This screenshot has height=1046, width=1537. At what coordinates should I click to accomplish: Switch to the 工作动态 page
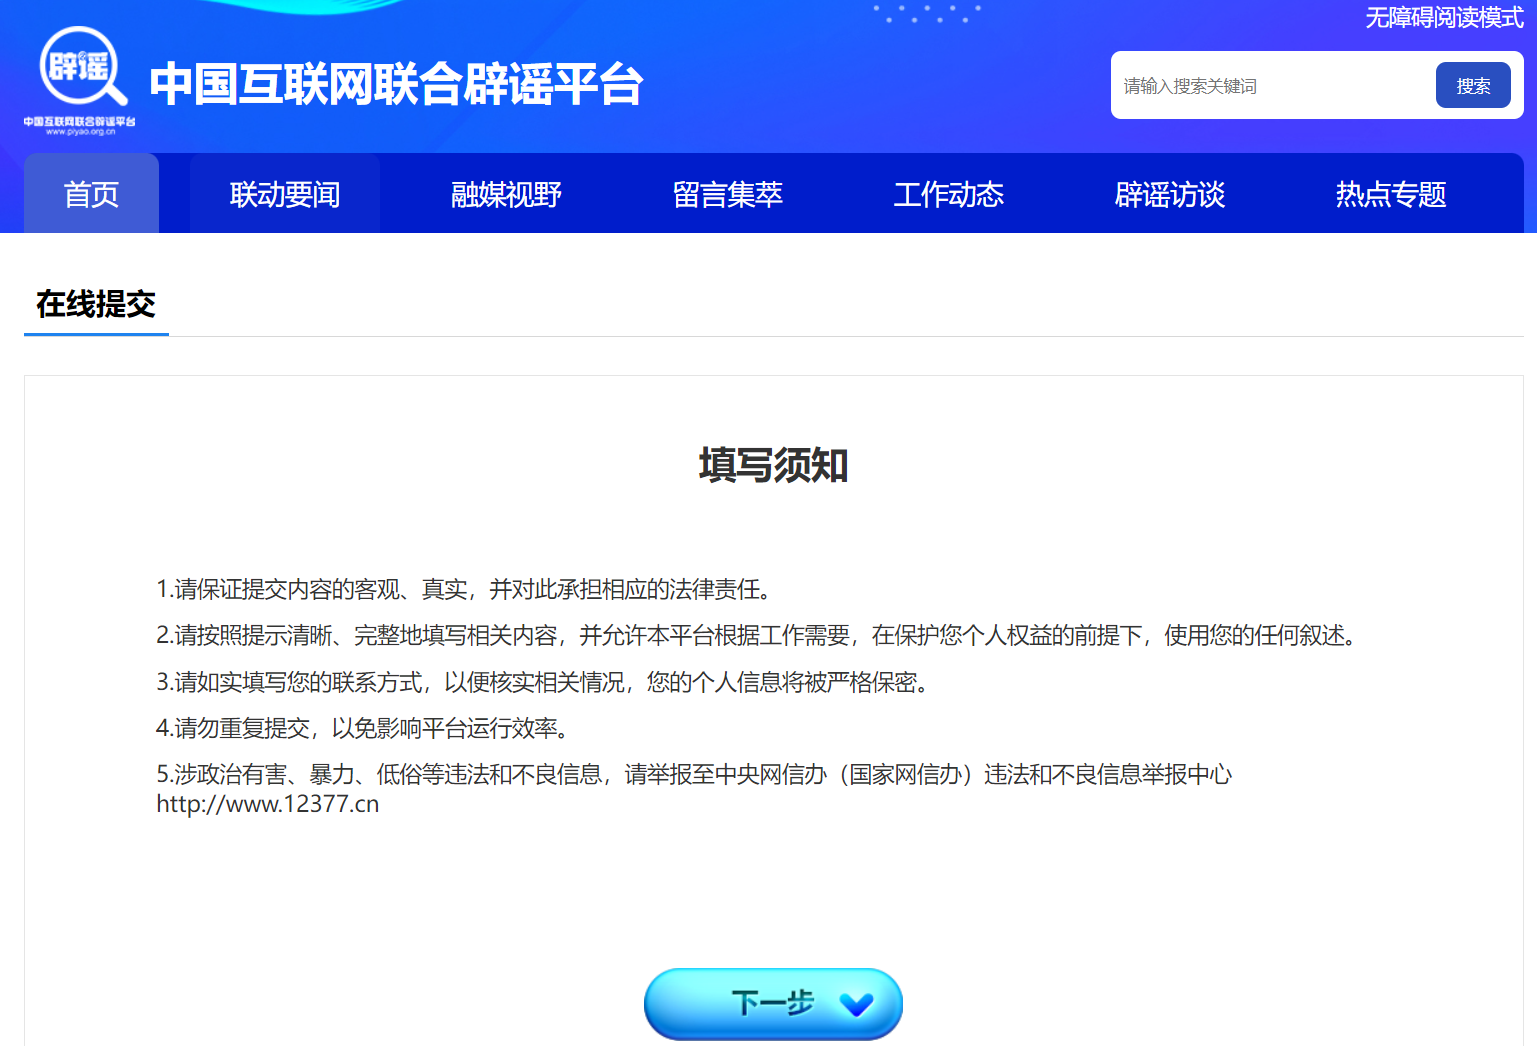pos(948,194)
